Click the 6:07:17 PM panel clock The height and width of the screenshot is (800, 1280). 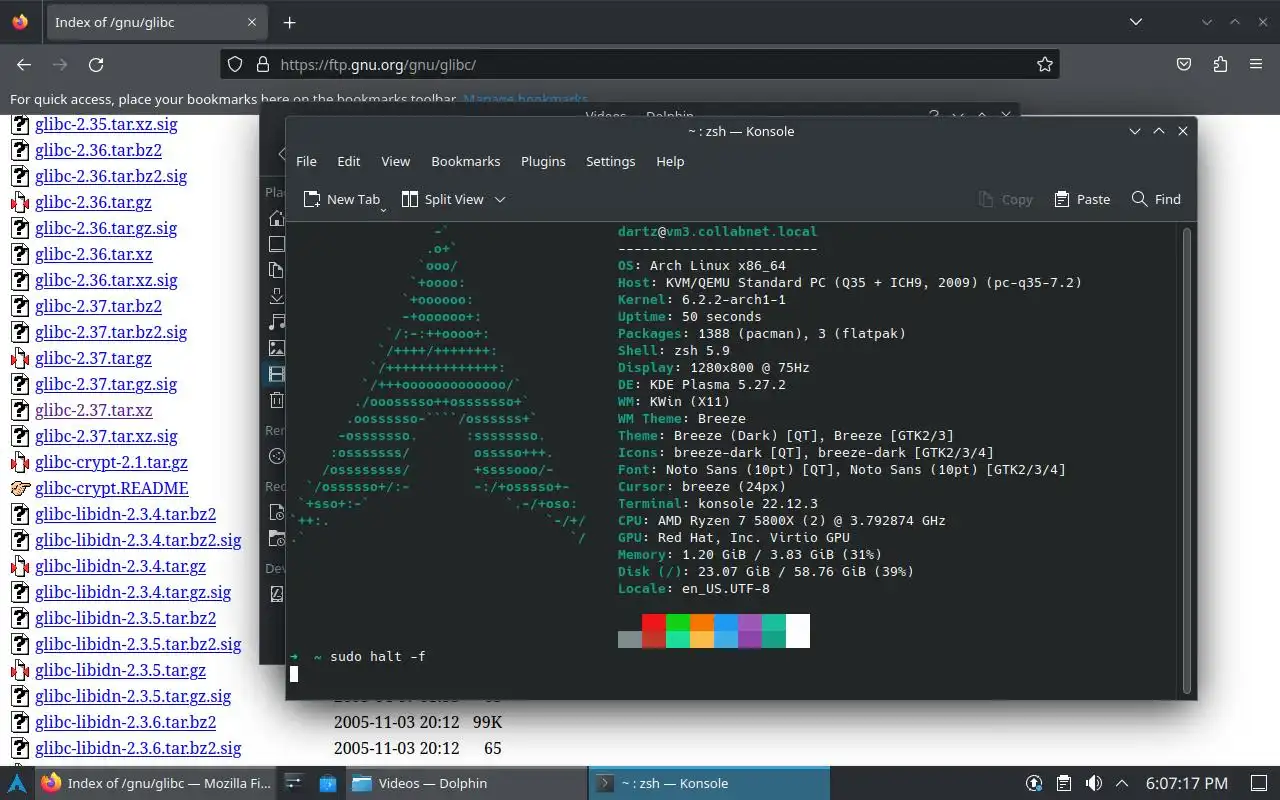coord(1187,783)
